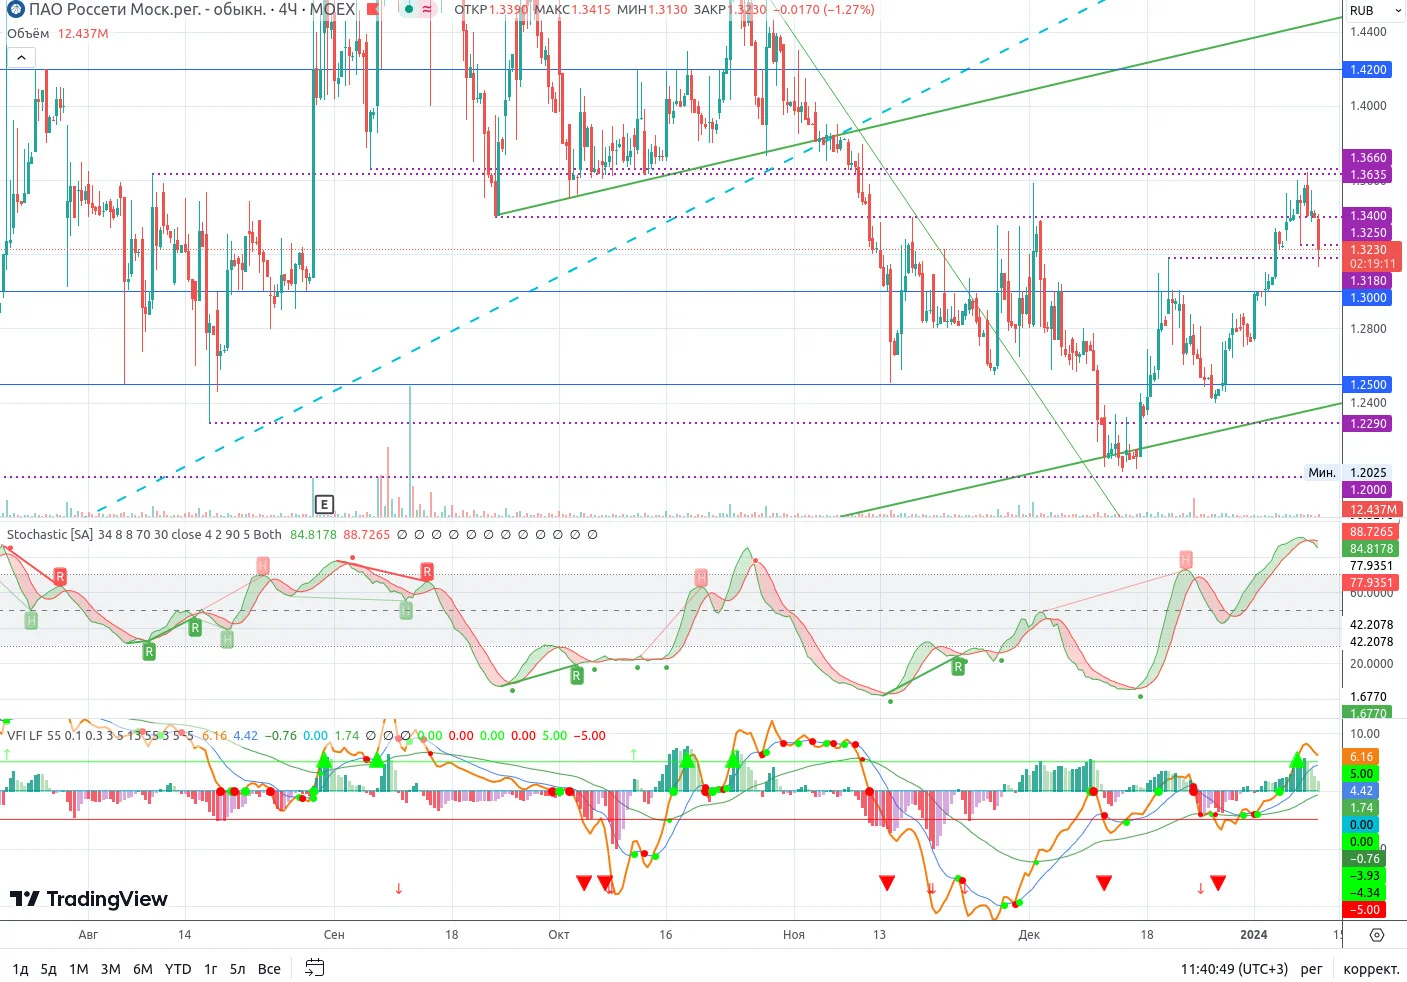Click the red flag icon beside MOEX
Image resolution: width=1407 pixels, height=982 pixels.
(x=373, y=10)
